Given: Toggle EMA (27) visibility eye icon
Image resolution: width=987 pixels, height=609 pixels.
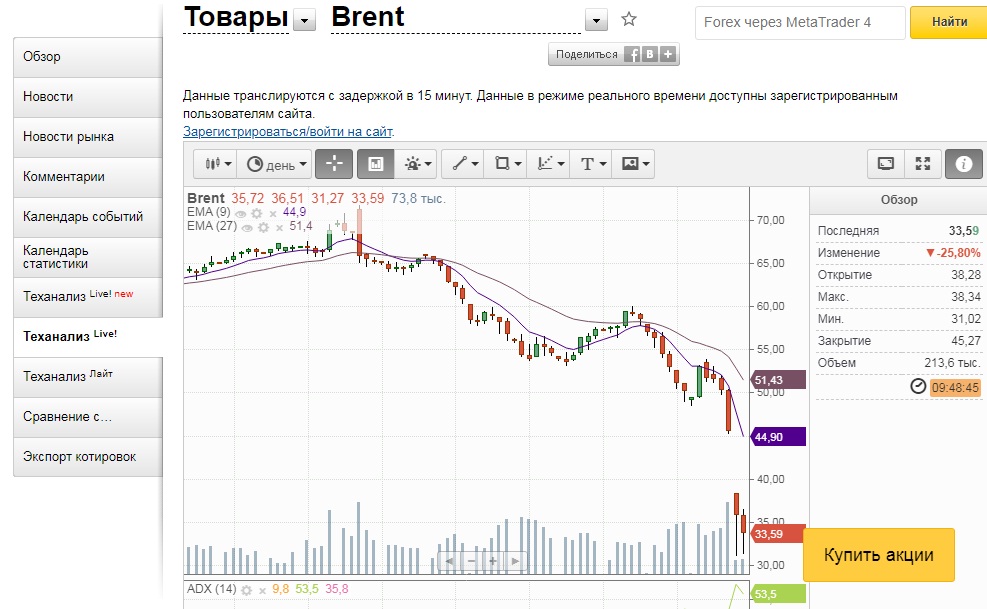Looking at the screenshot, I should pos(247,227).
